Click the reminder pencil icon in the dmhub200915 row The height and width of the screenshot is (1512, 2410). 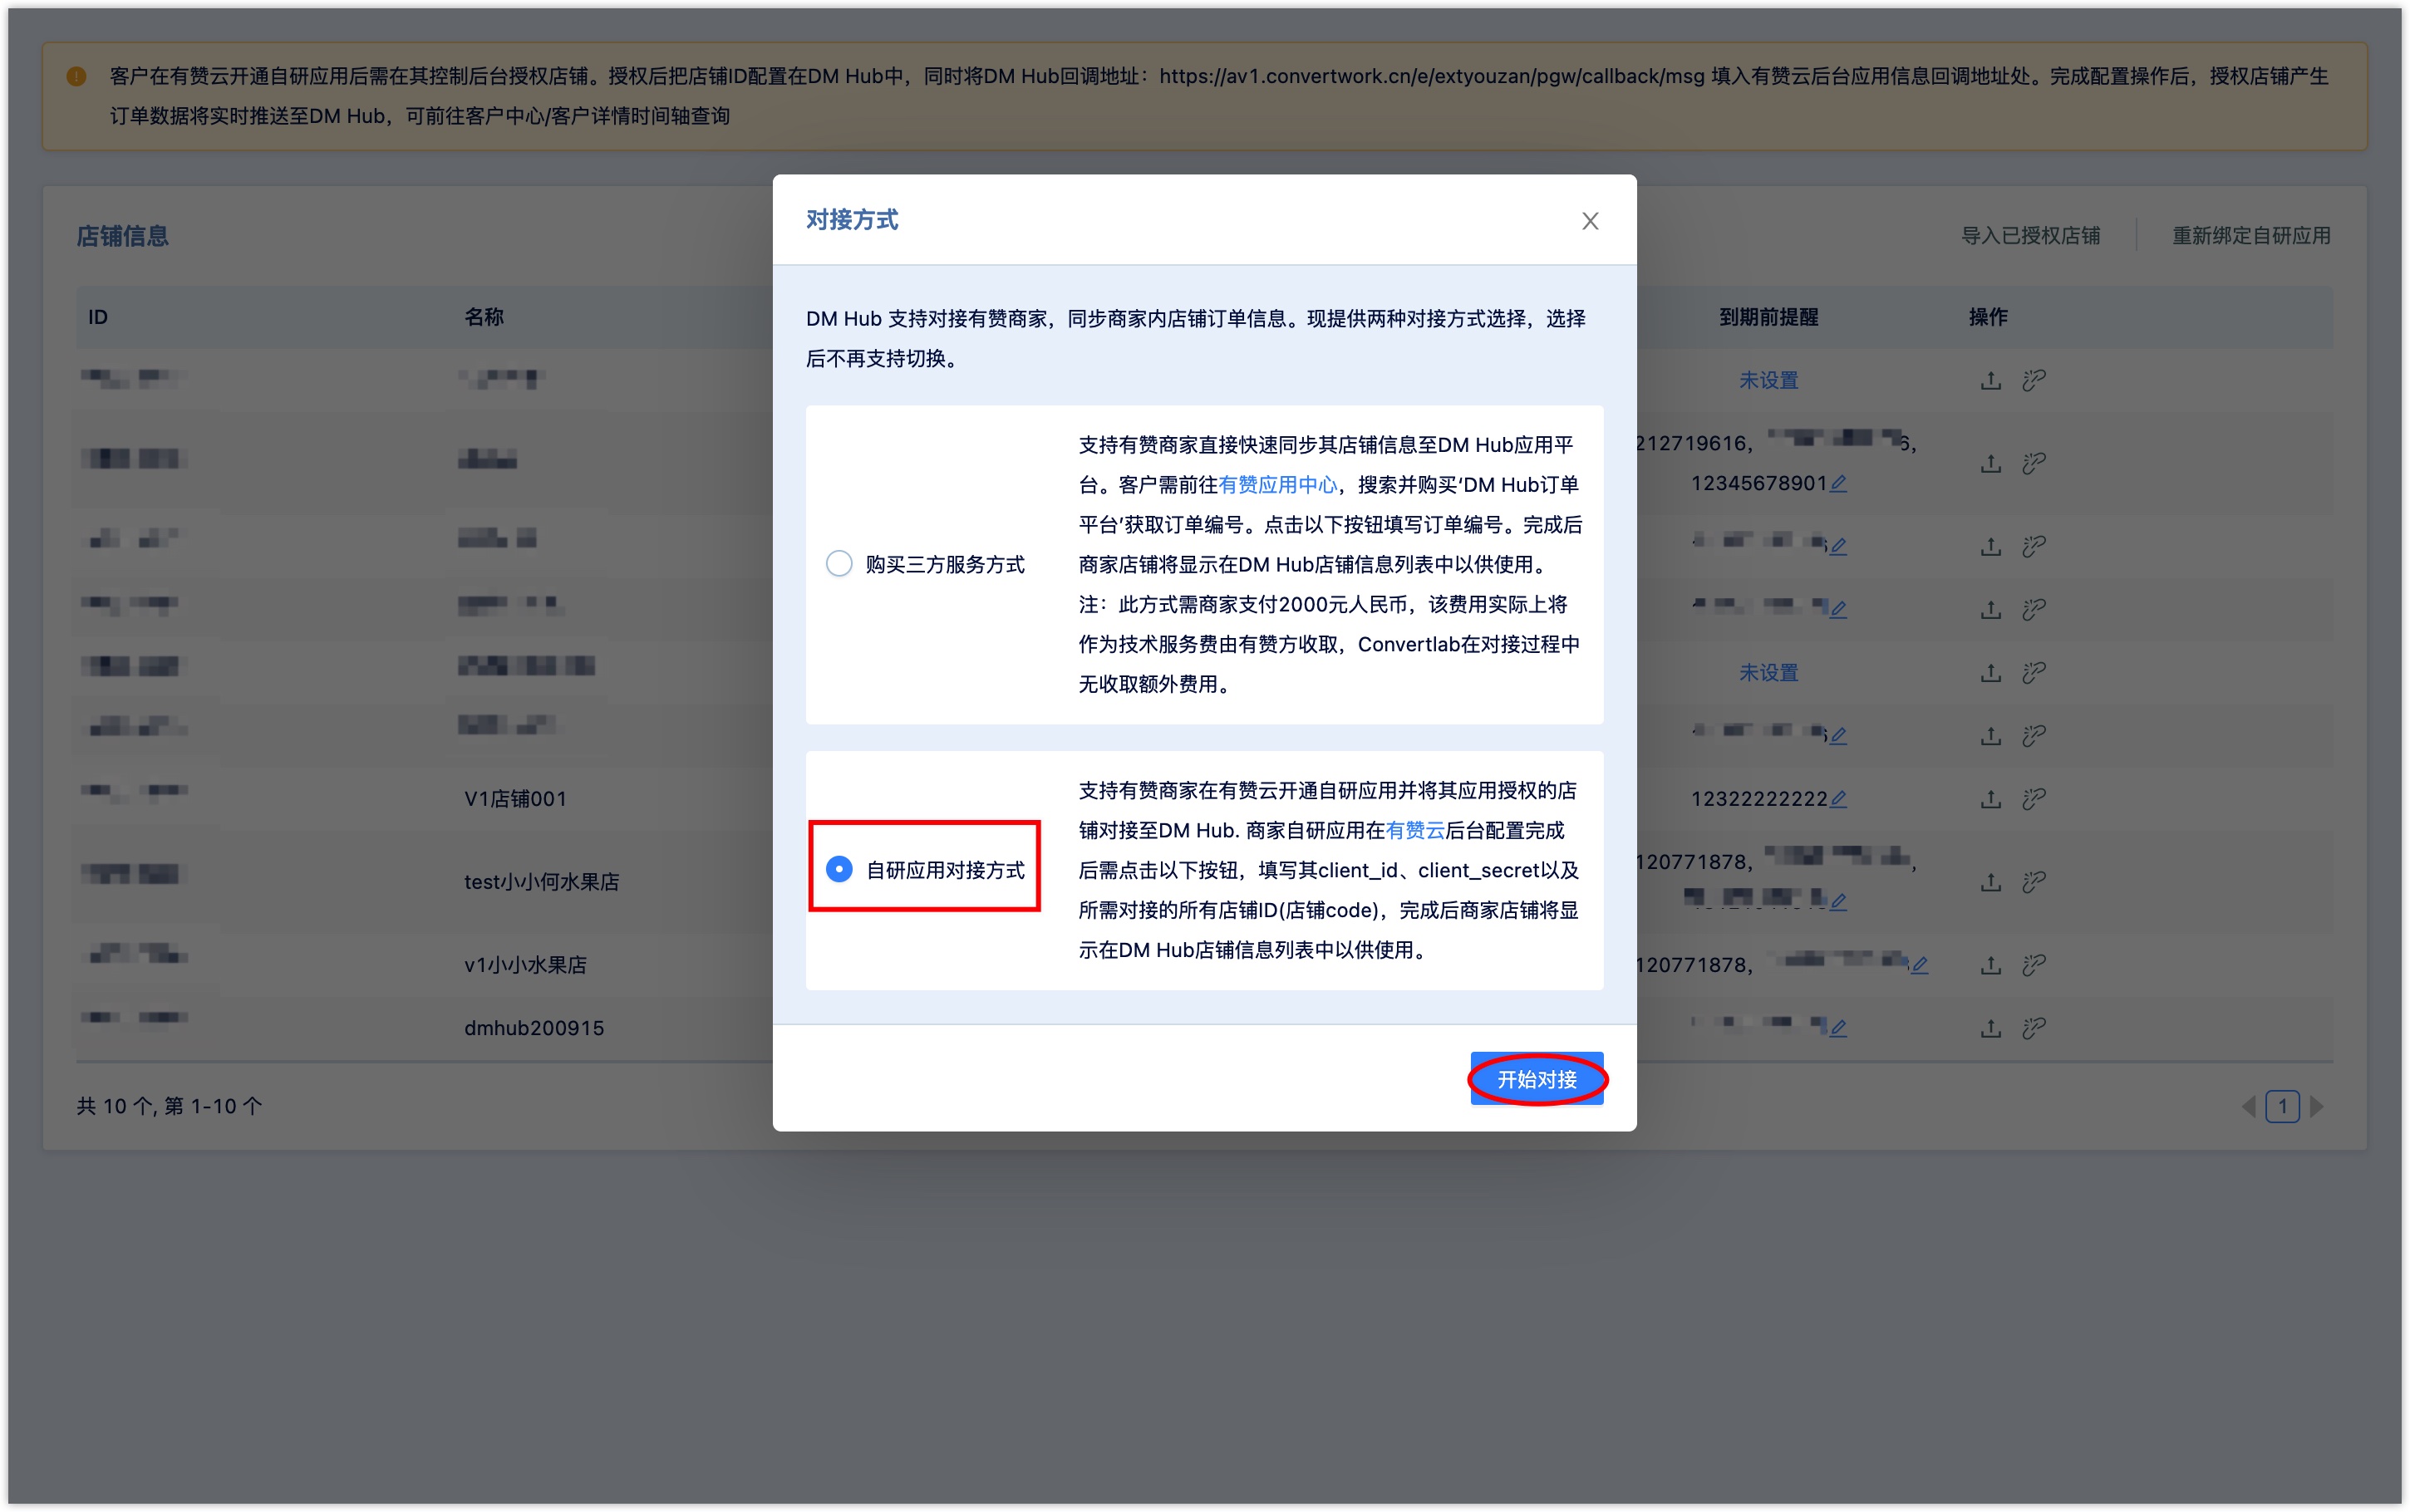click(1838, 1027)
